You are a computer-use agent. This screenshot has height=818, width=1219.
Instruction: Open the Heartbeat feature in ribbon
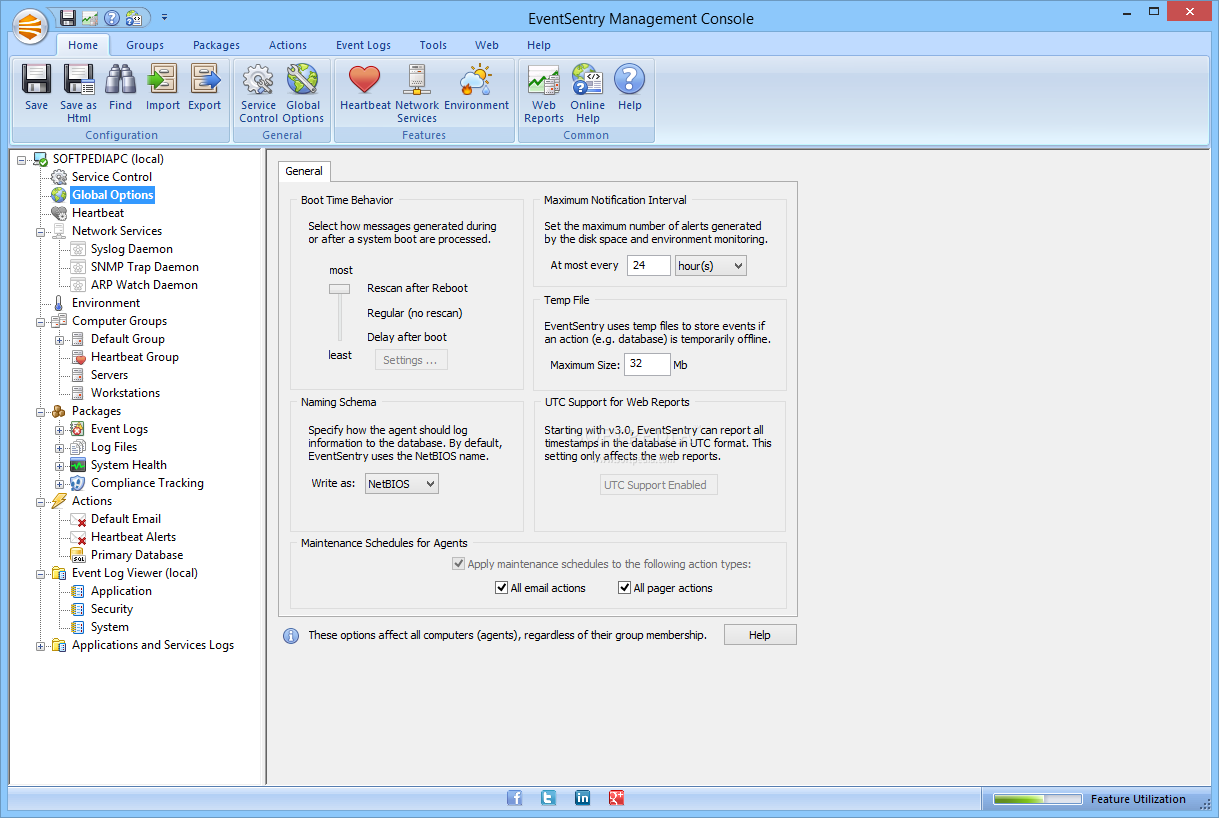365,88
